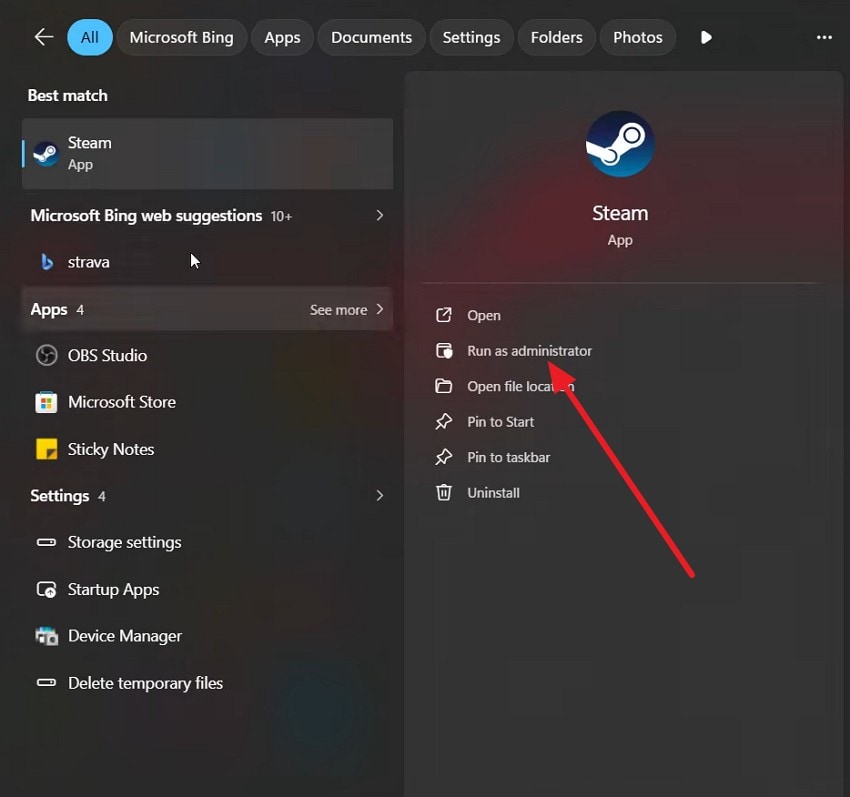Click Open icon in Steam actions
Viewport: 850px width, 797px height.
coord(443,315)
